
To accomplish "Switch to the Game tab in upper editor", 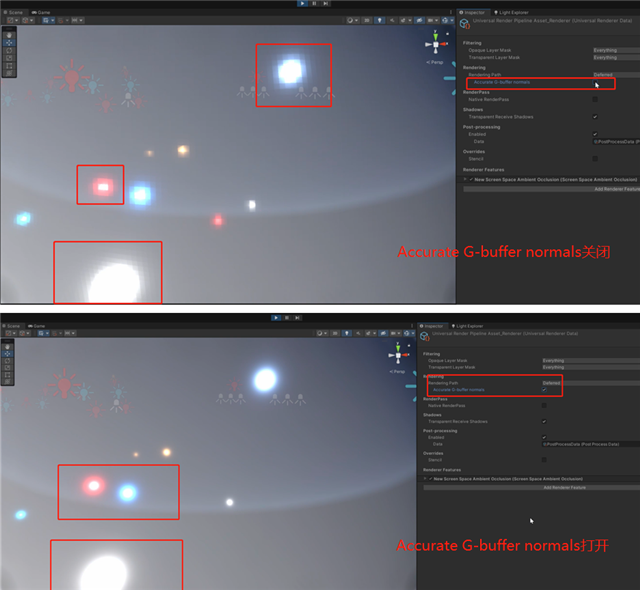I will point(39,12).
